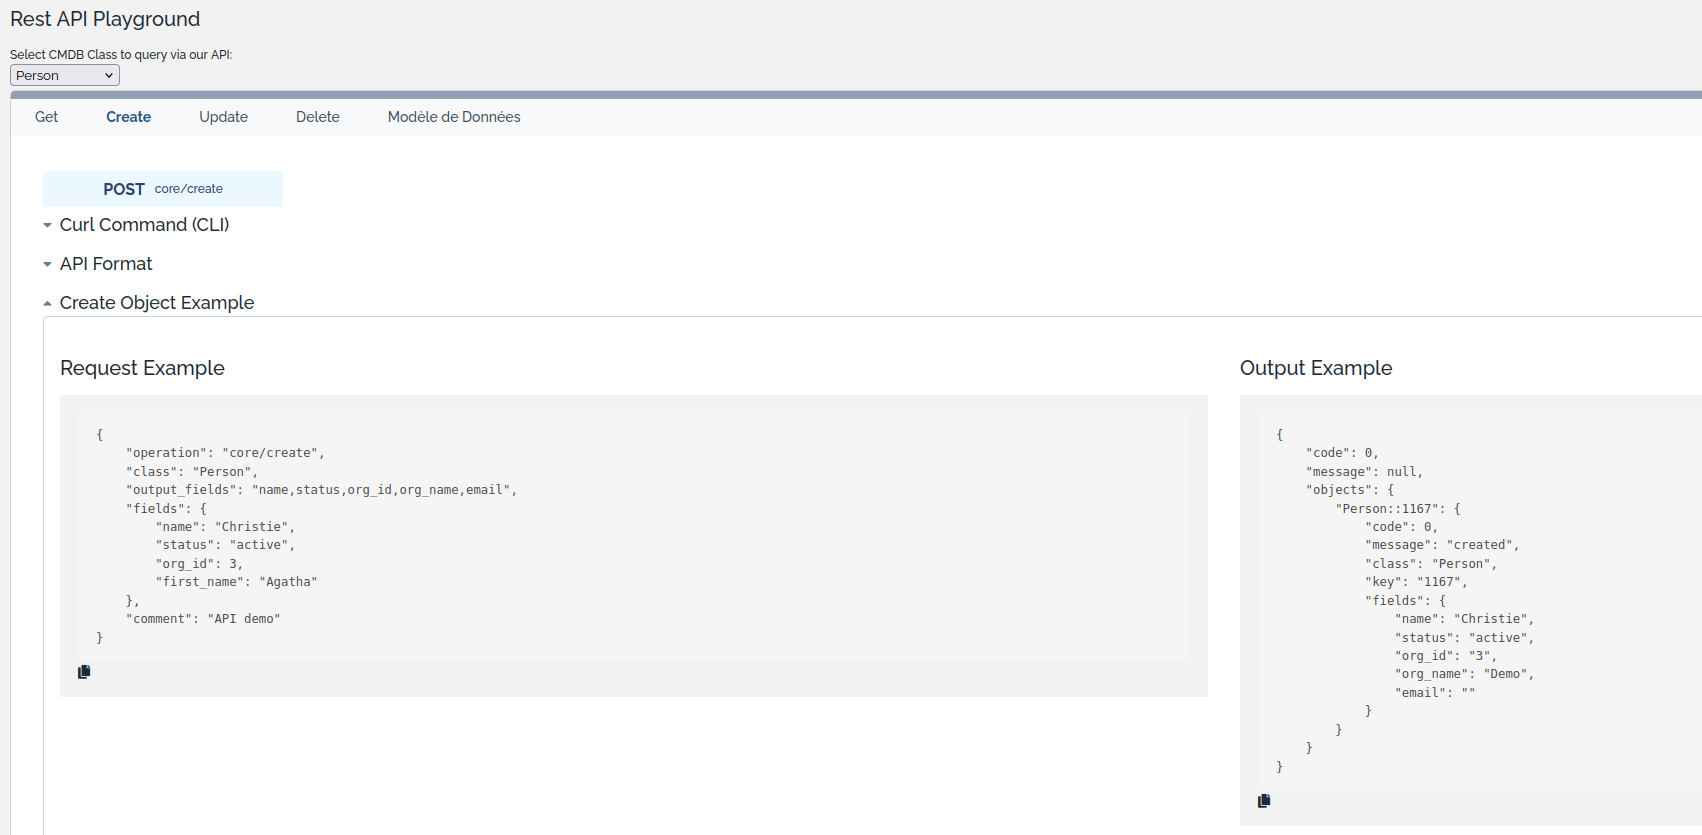Click the Output Example heading
This screenshot has height=835, width=1702.
pyautogui.click(x=1315, y=368)
